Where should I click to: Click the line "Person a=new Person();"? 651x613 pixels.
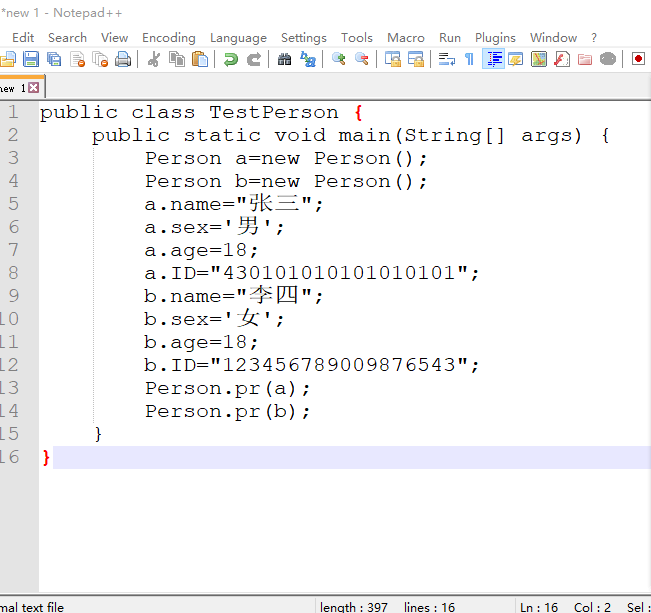pyautogui.click(x=286, y=159)
